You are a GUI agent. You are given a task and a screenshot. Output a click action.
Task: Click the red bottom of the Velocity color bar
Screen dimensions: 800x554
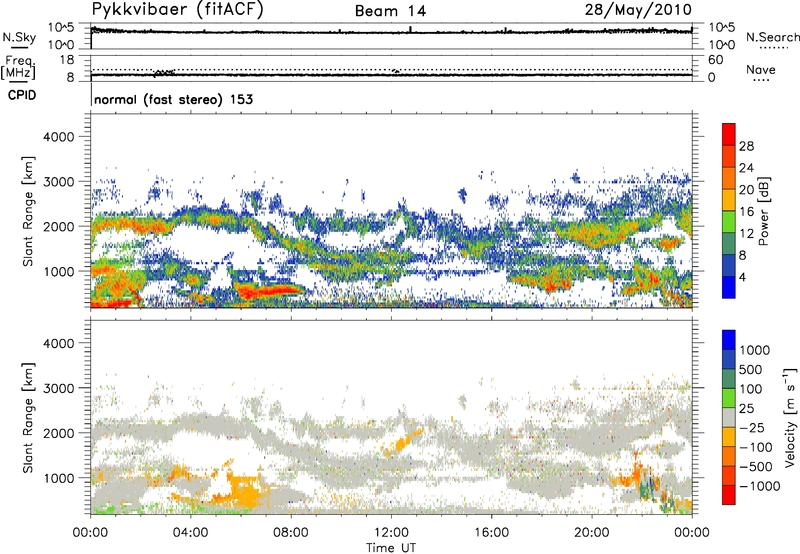coord(729,495)
